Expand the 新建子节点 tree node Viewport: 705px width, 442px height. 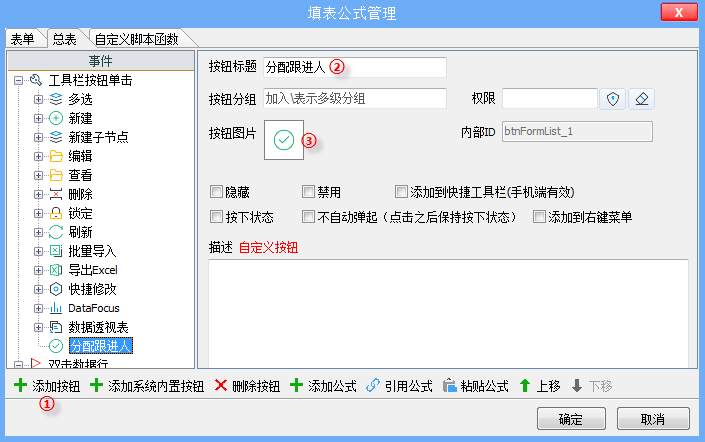[38, 137]
